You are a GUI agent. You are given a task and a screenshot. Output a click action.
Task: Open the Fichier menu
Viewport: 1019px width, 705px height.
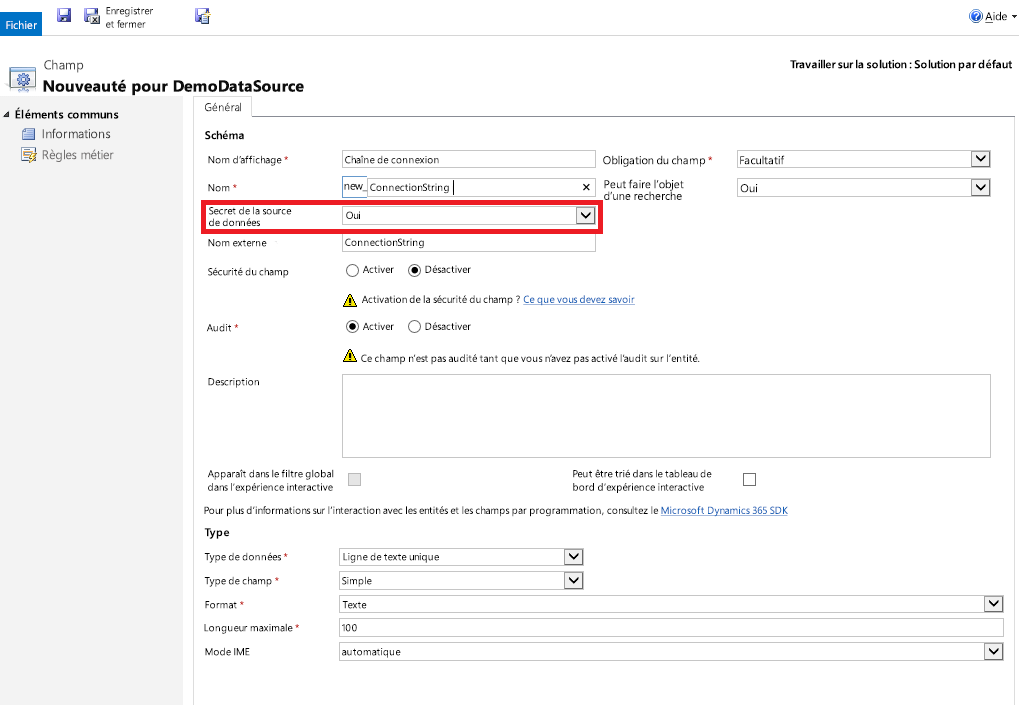tap(21, 25)
